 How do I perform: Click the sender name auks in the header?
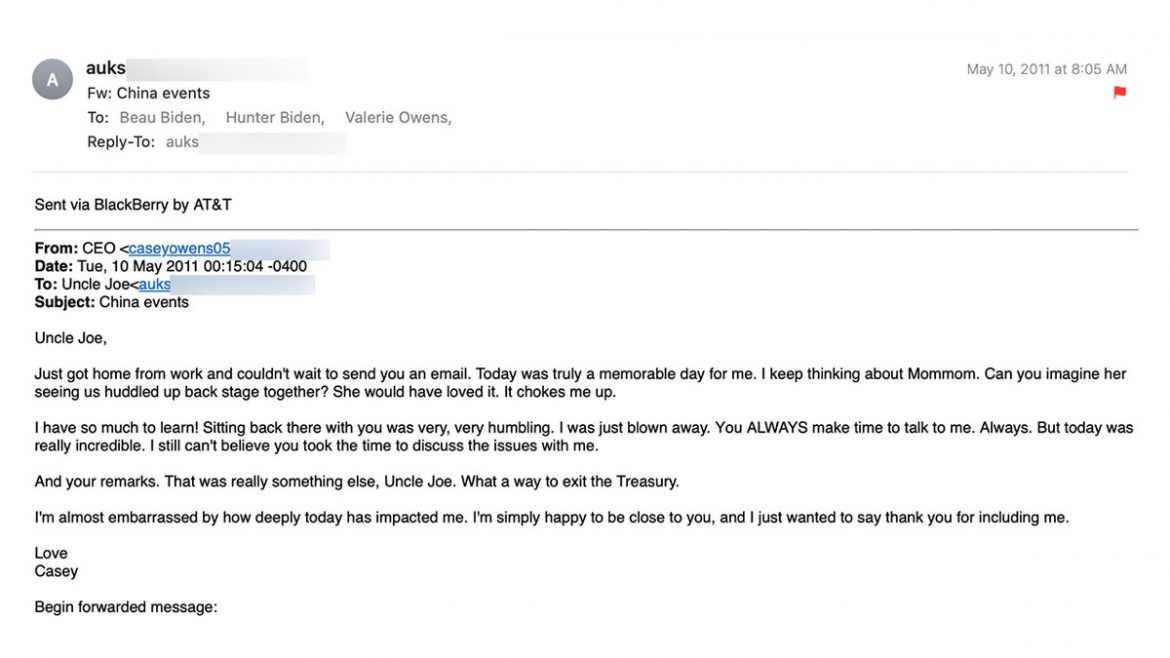[x=106, y=68]
